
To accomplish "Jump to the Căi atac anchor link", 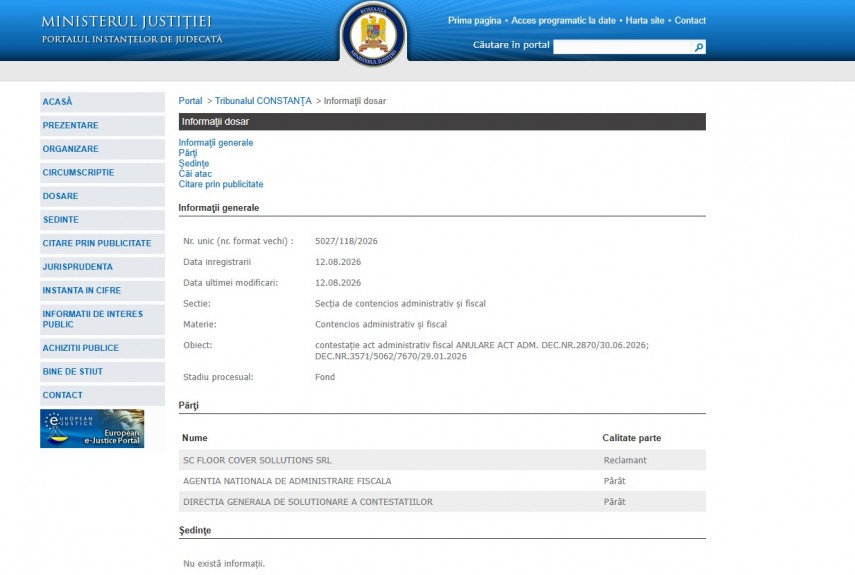I will [195, 174].
